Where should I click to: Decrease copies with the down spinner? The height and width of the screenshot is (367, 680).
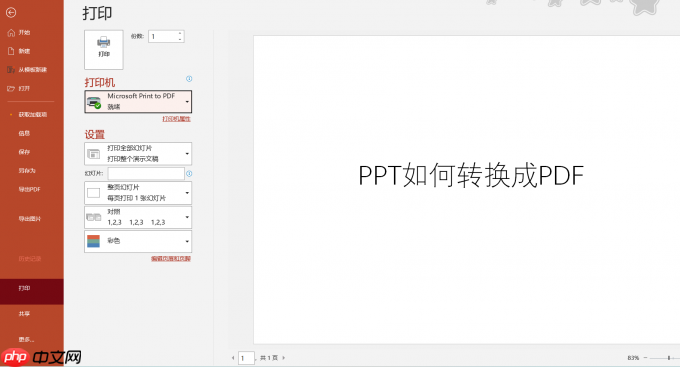click(180, 39)
